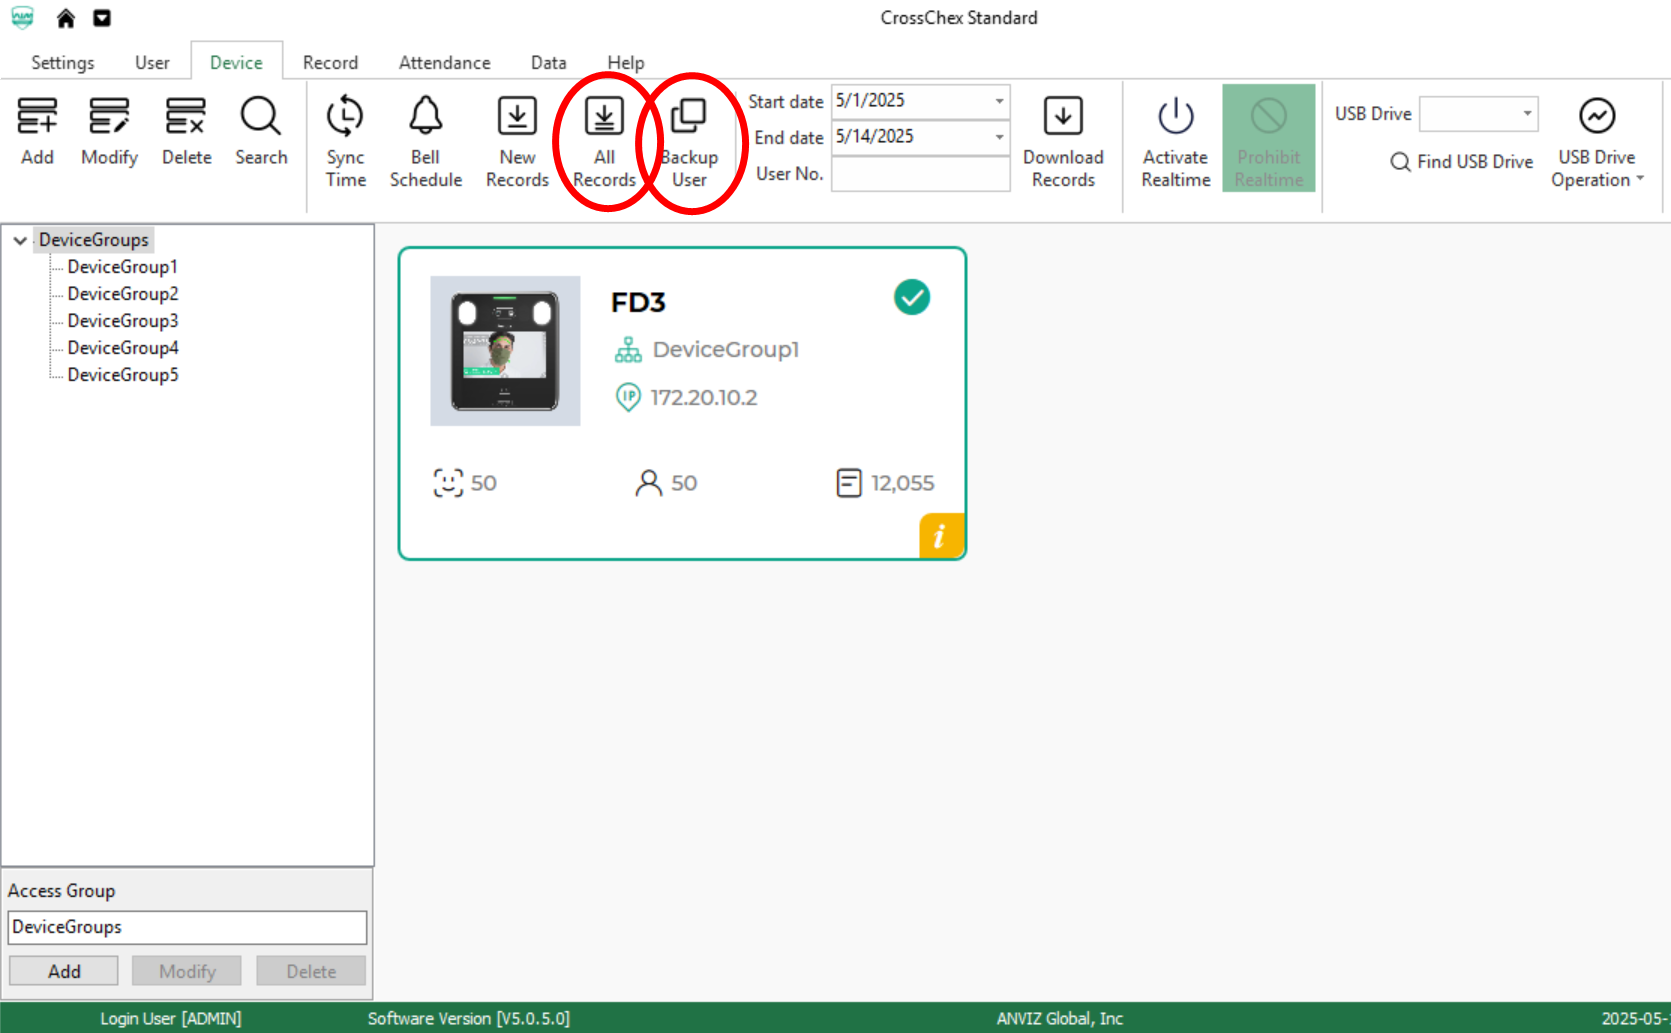Open the End date dropdown
The width and height of the screenshot is (1671, 1033).
(999, 137)
